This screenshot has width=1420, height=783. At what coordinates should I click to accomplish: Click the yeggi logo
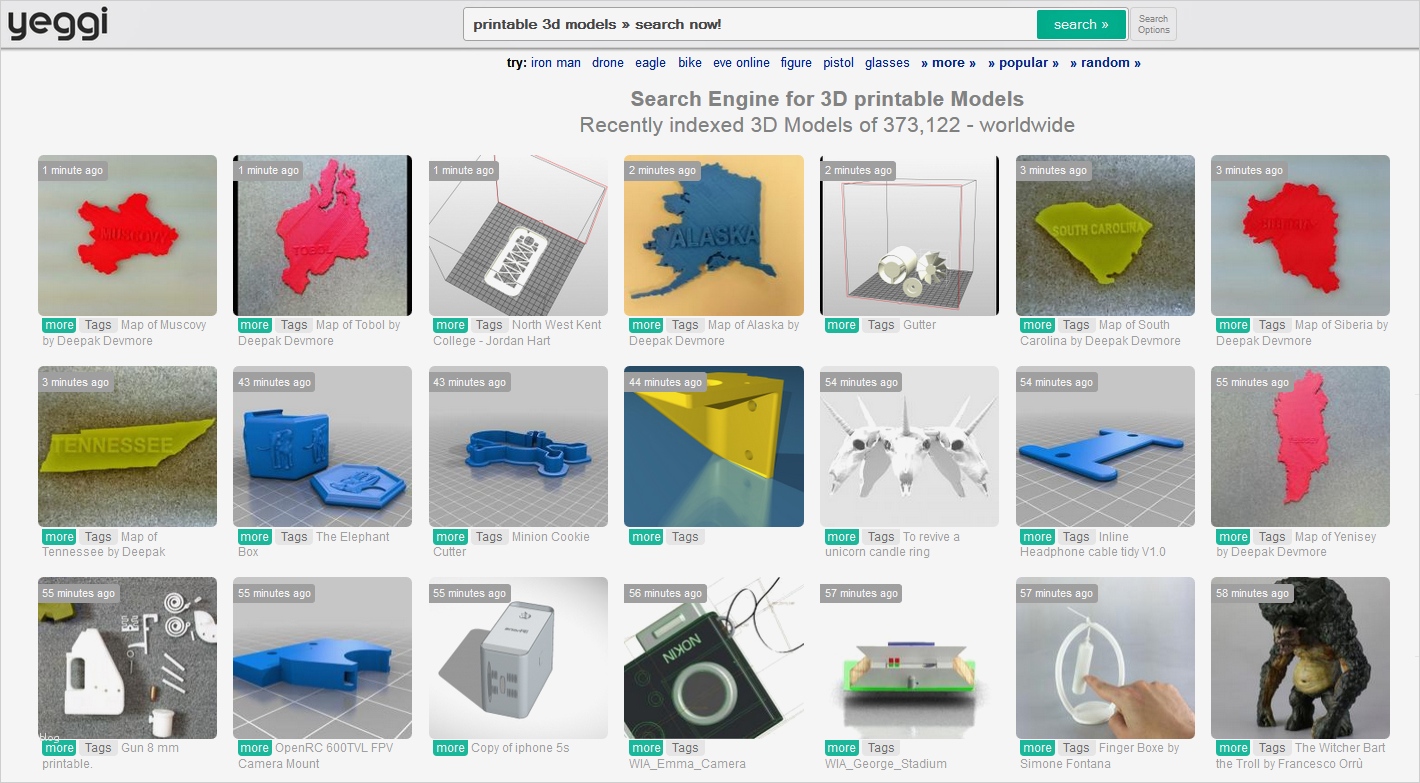(57, 22)
